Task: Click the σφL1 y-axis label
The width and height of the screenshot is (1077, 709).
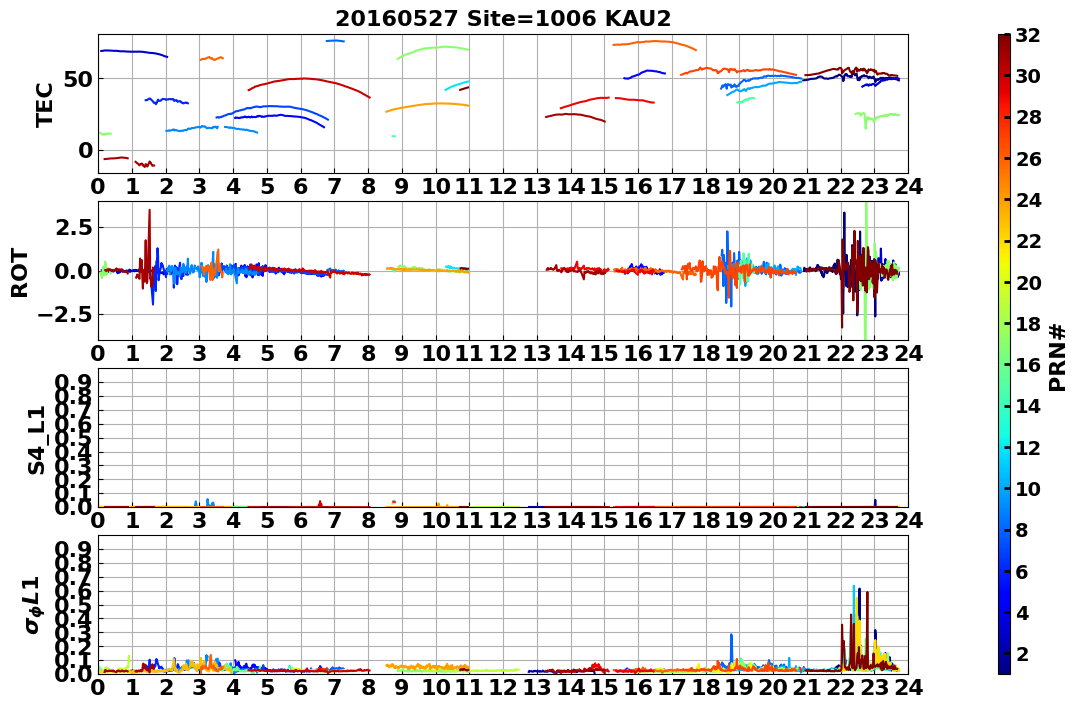Action: click(x=34, y=604)
